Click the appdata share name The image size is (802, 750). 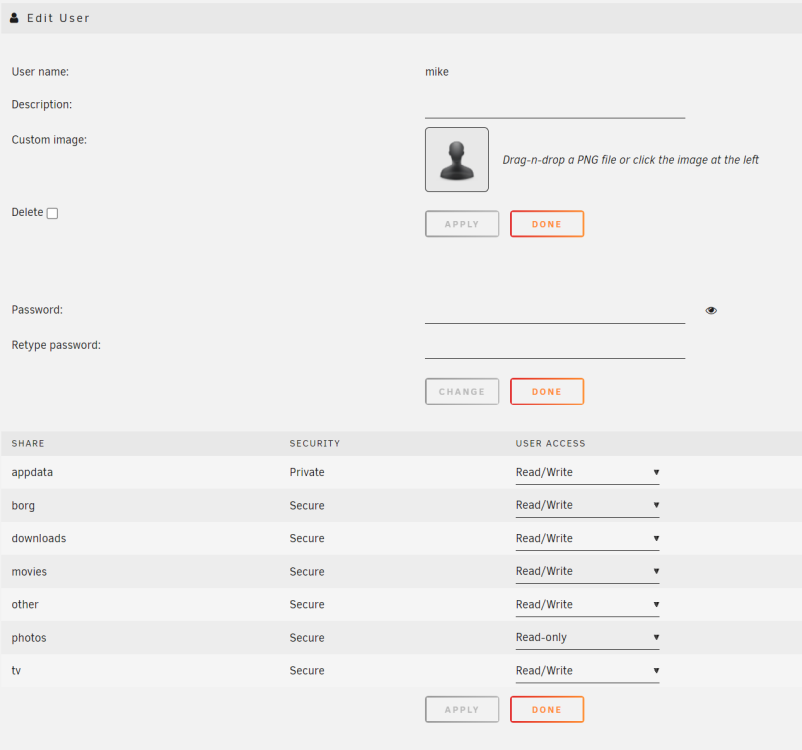click(32, 473)
